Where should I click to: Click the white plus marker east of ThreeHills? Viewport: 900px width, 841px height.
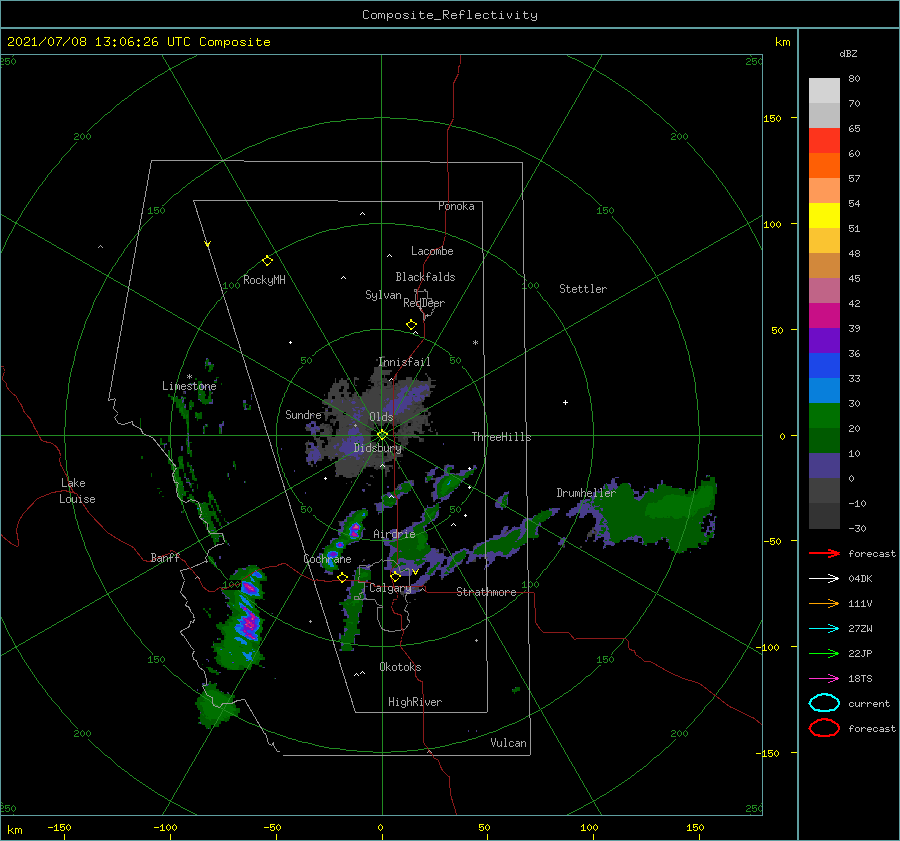[x=565, y=402]
